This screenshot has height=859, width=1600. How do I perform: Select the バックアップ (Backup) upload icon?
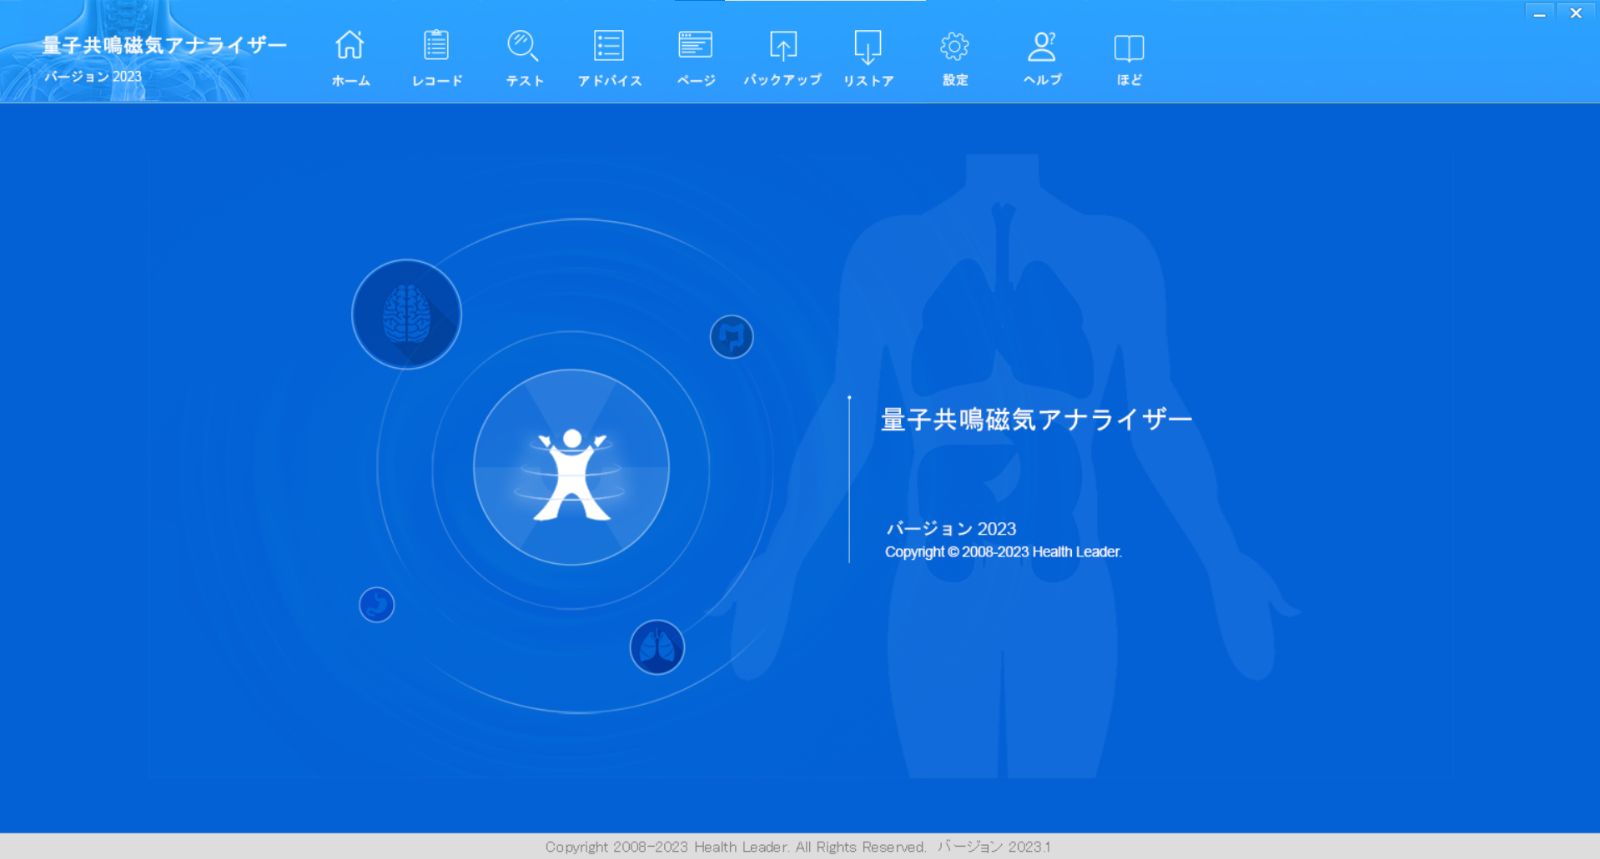(782, 47)
